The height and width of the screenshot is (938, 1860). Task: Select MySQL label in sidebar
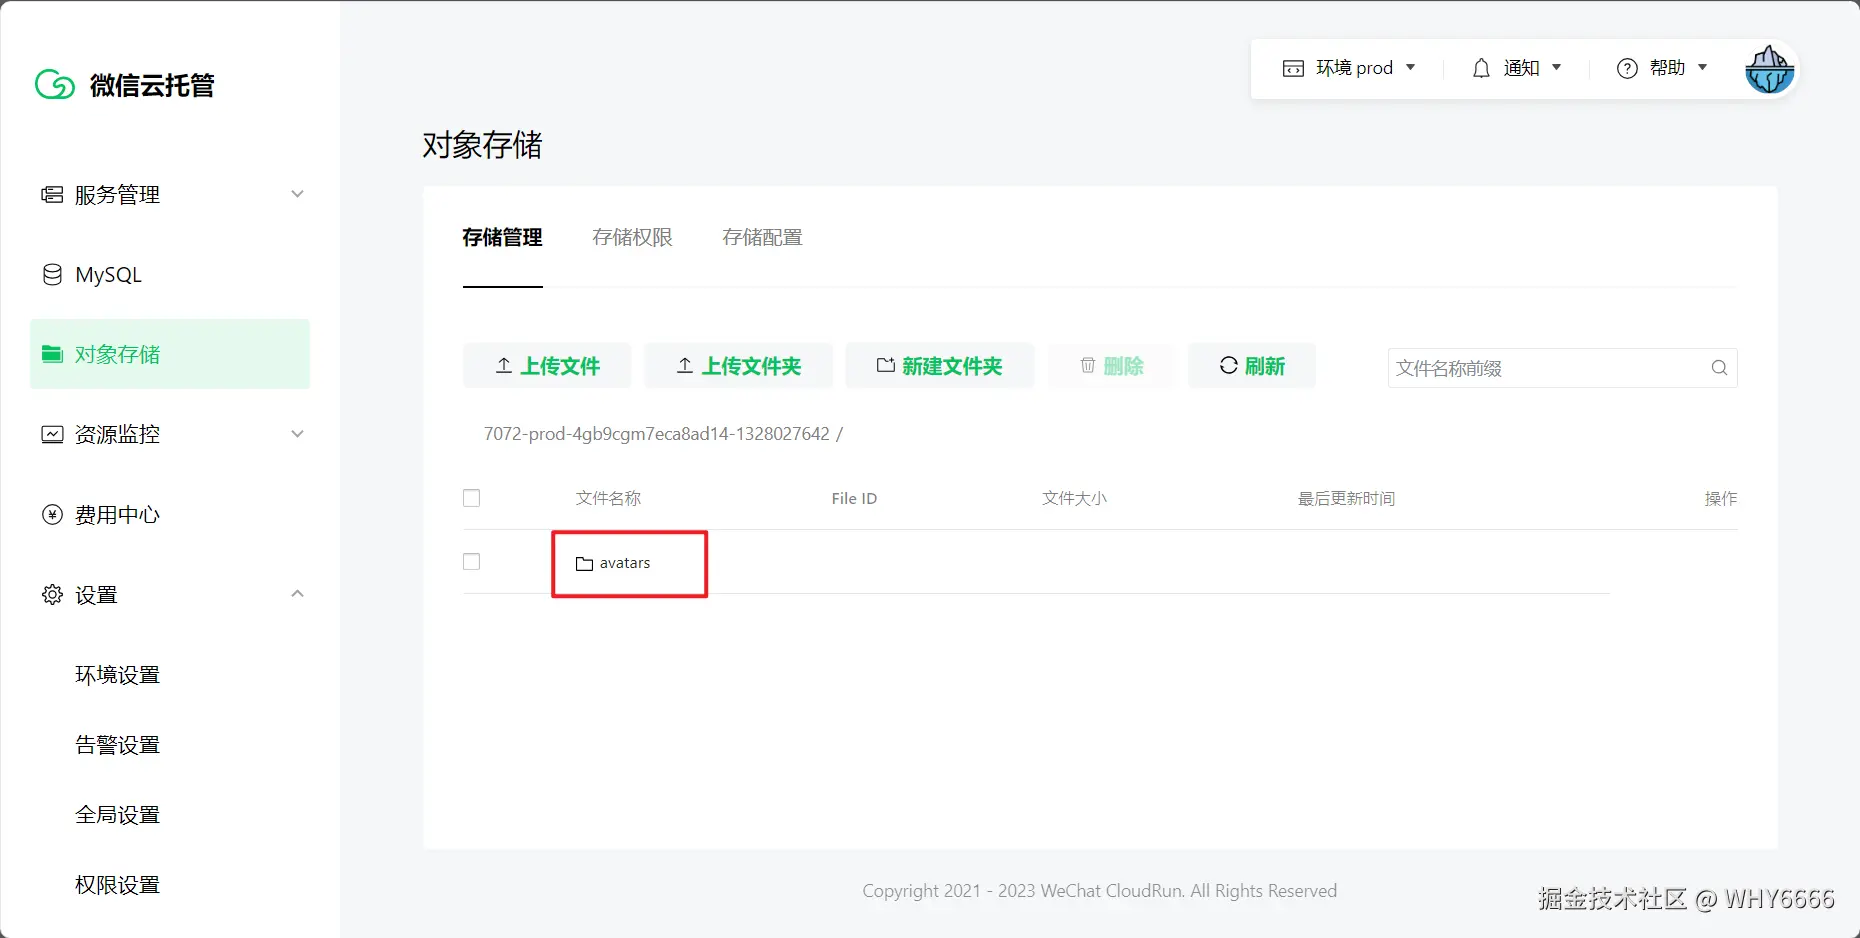[x=108, y=275]
